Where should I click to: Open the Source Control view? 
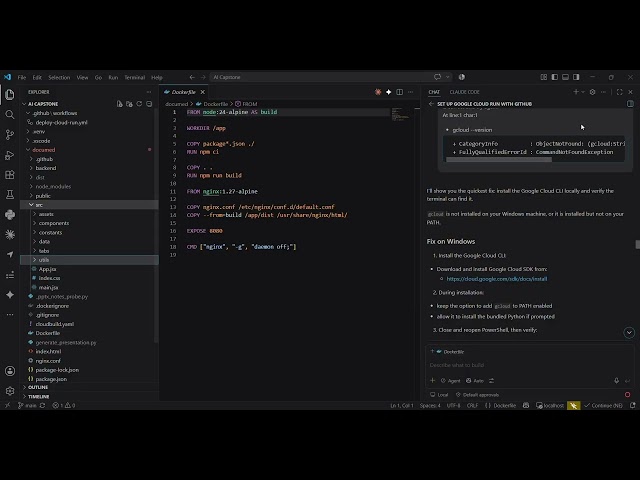[x=10, y=135]
